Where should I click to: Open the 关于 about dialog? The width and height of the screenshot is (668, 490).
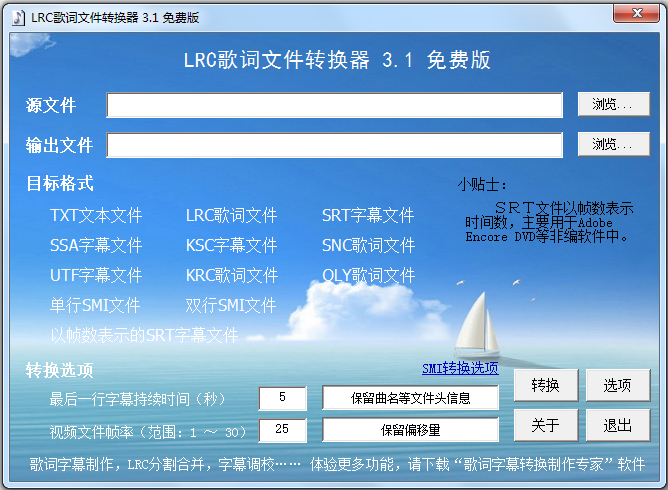tap(546, 425)
